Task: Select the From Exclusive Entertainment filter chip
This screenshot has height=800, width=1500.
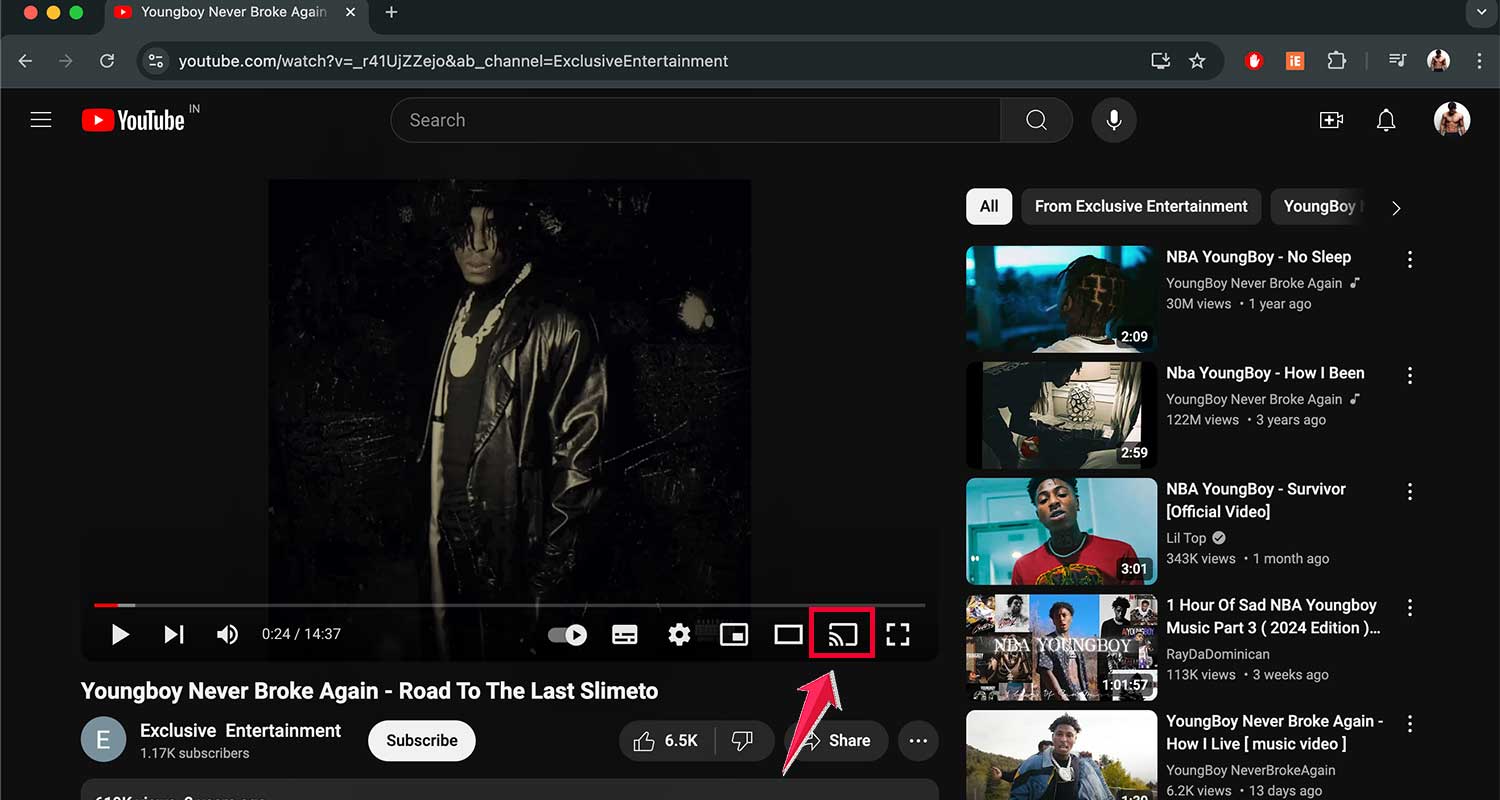Action: point(1140,206)
